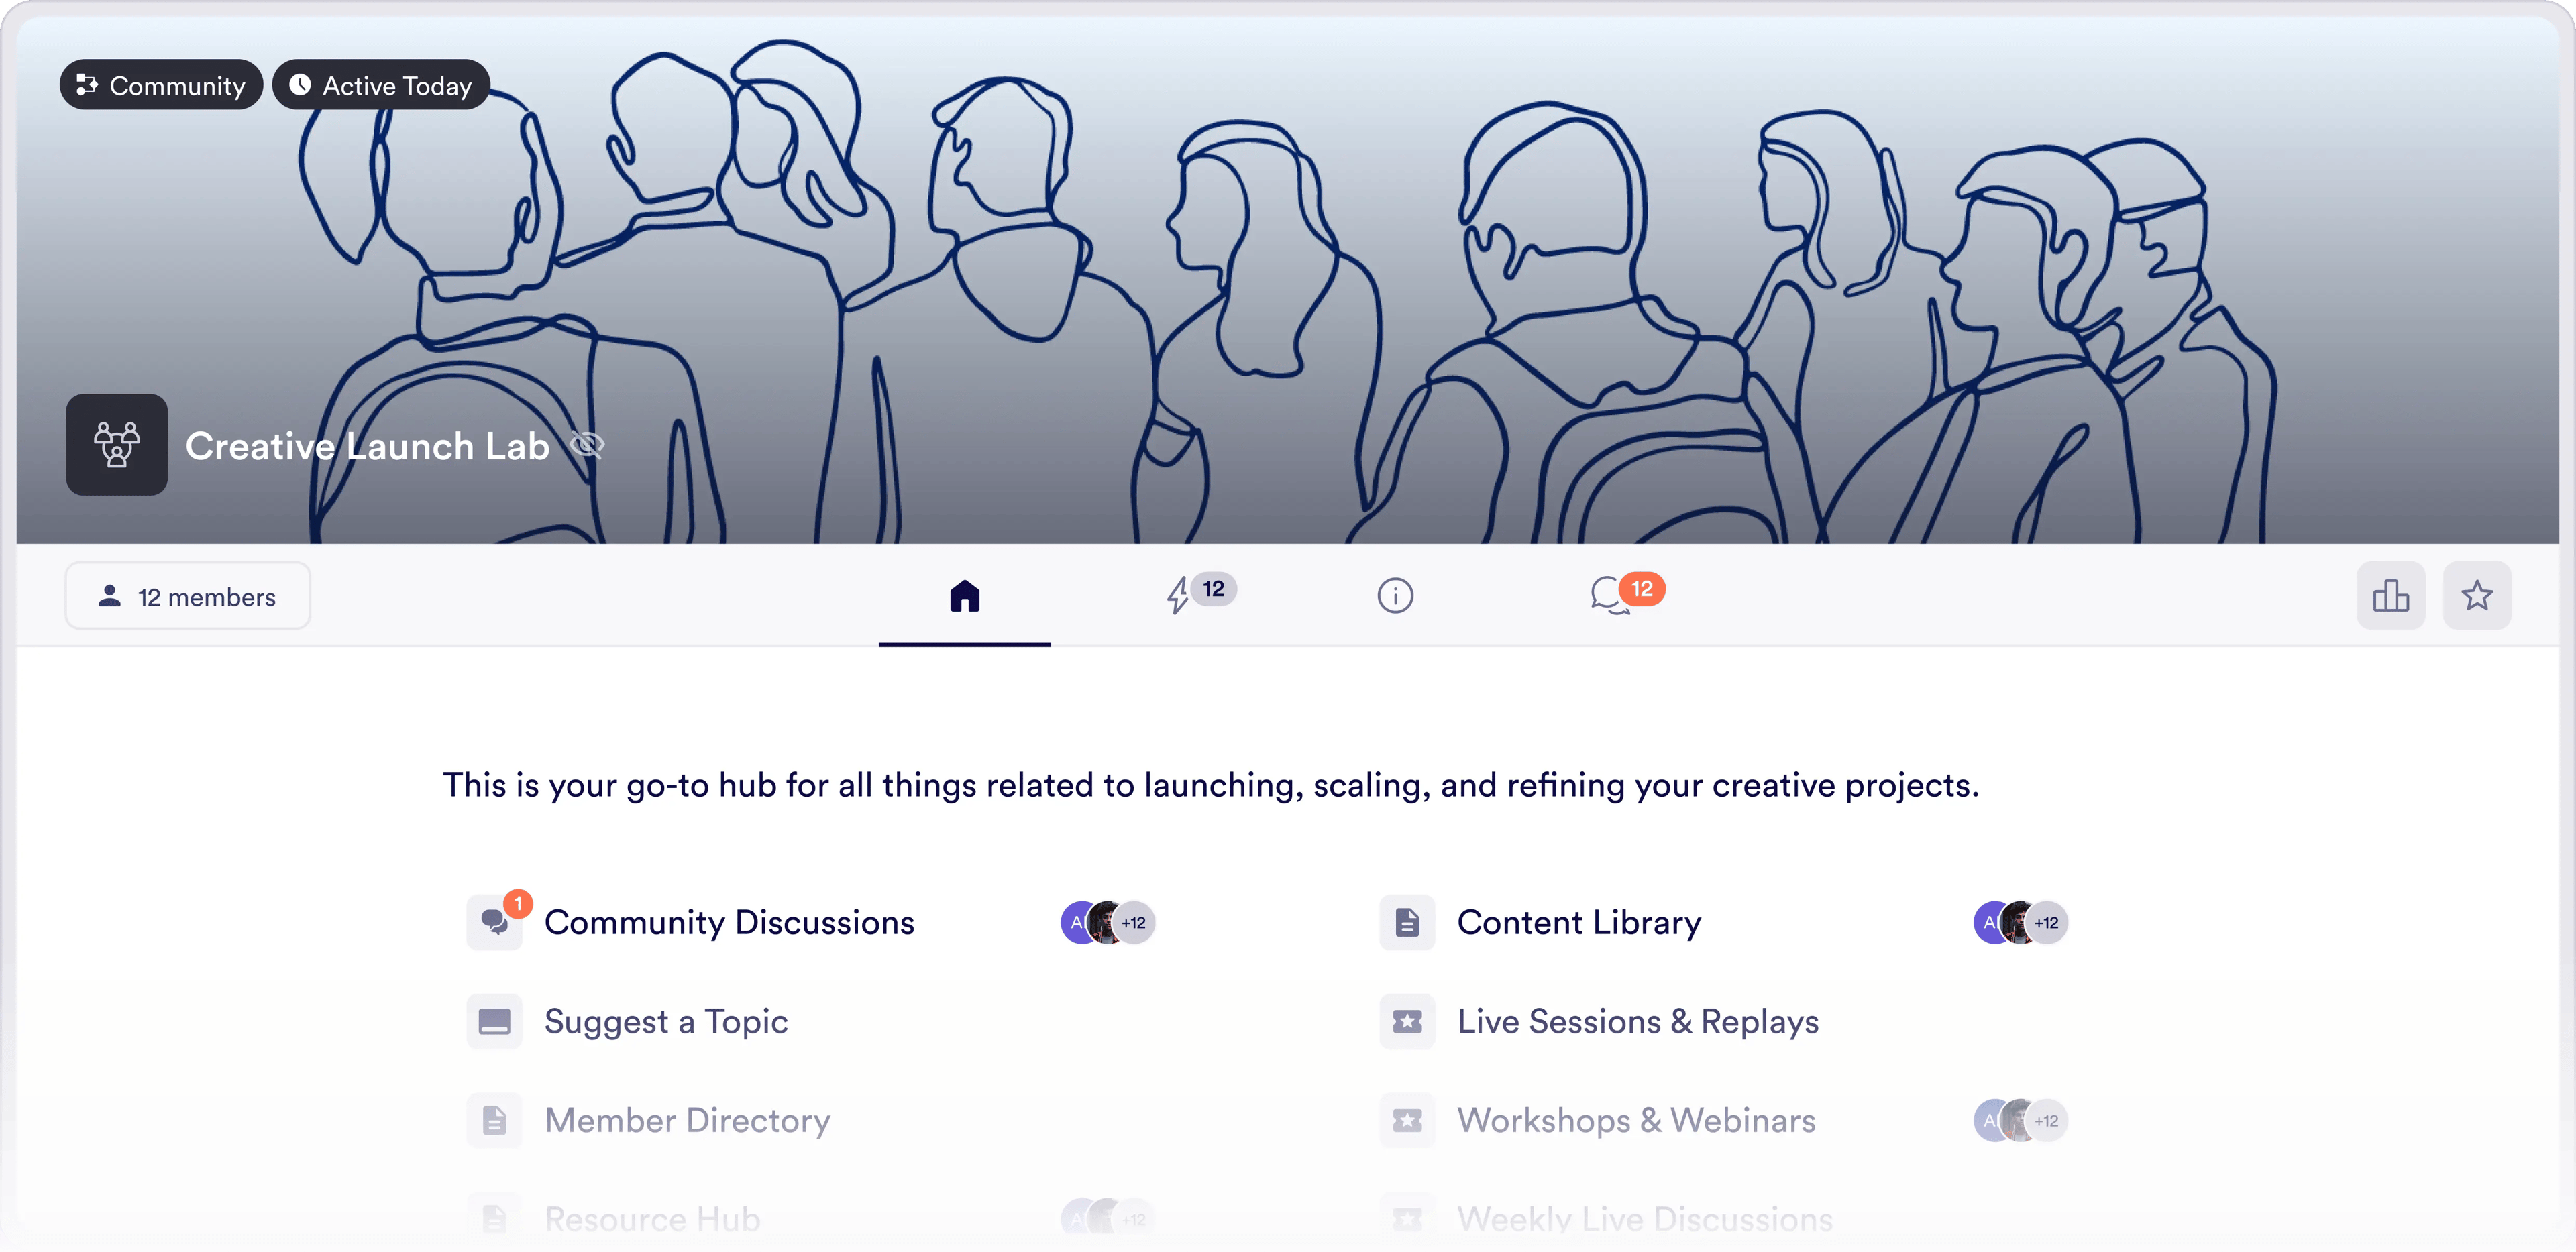Click the star favorite button
This screenshot has height=1252, width=2576.
tap(2476, 596)
